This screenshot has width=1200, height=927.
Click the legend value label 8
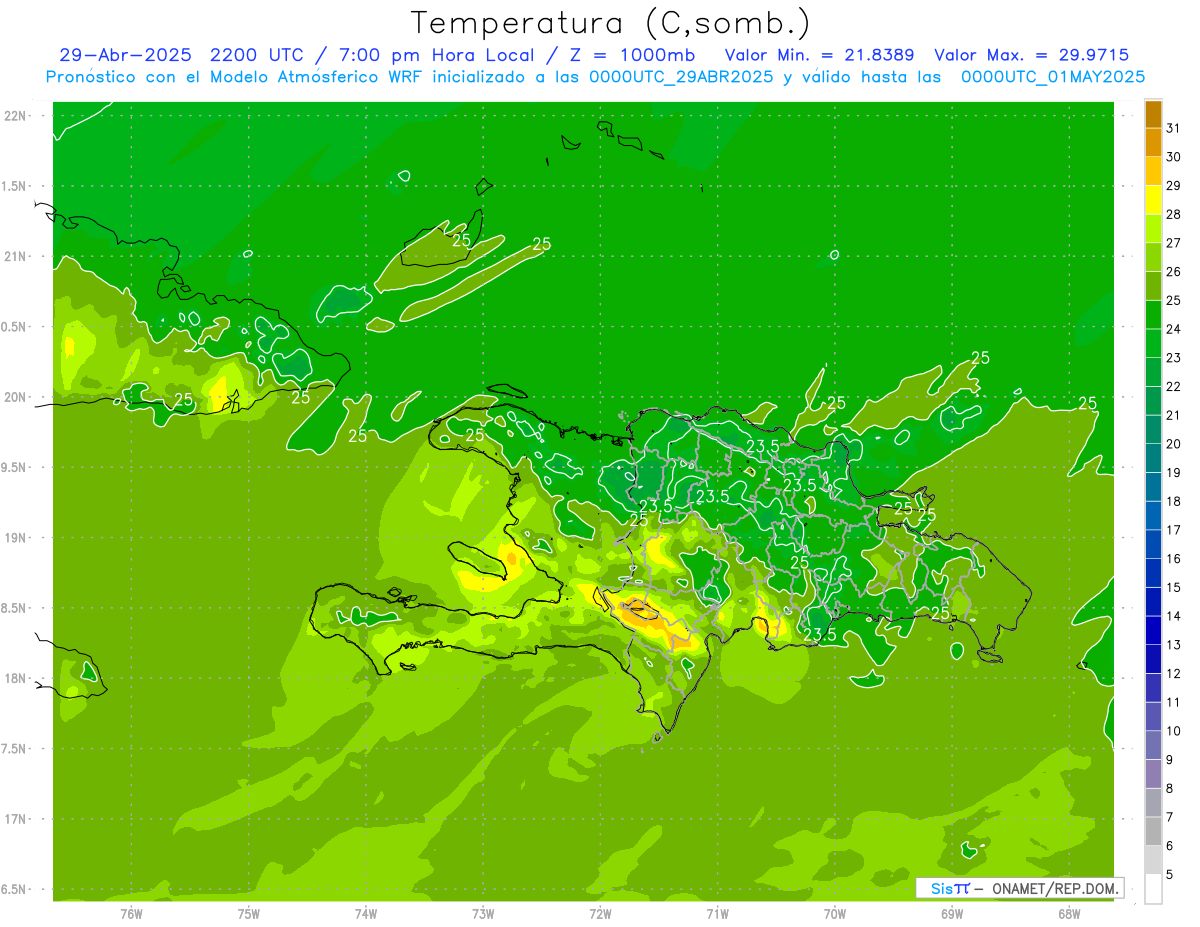coord(1170,789)
